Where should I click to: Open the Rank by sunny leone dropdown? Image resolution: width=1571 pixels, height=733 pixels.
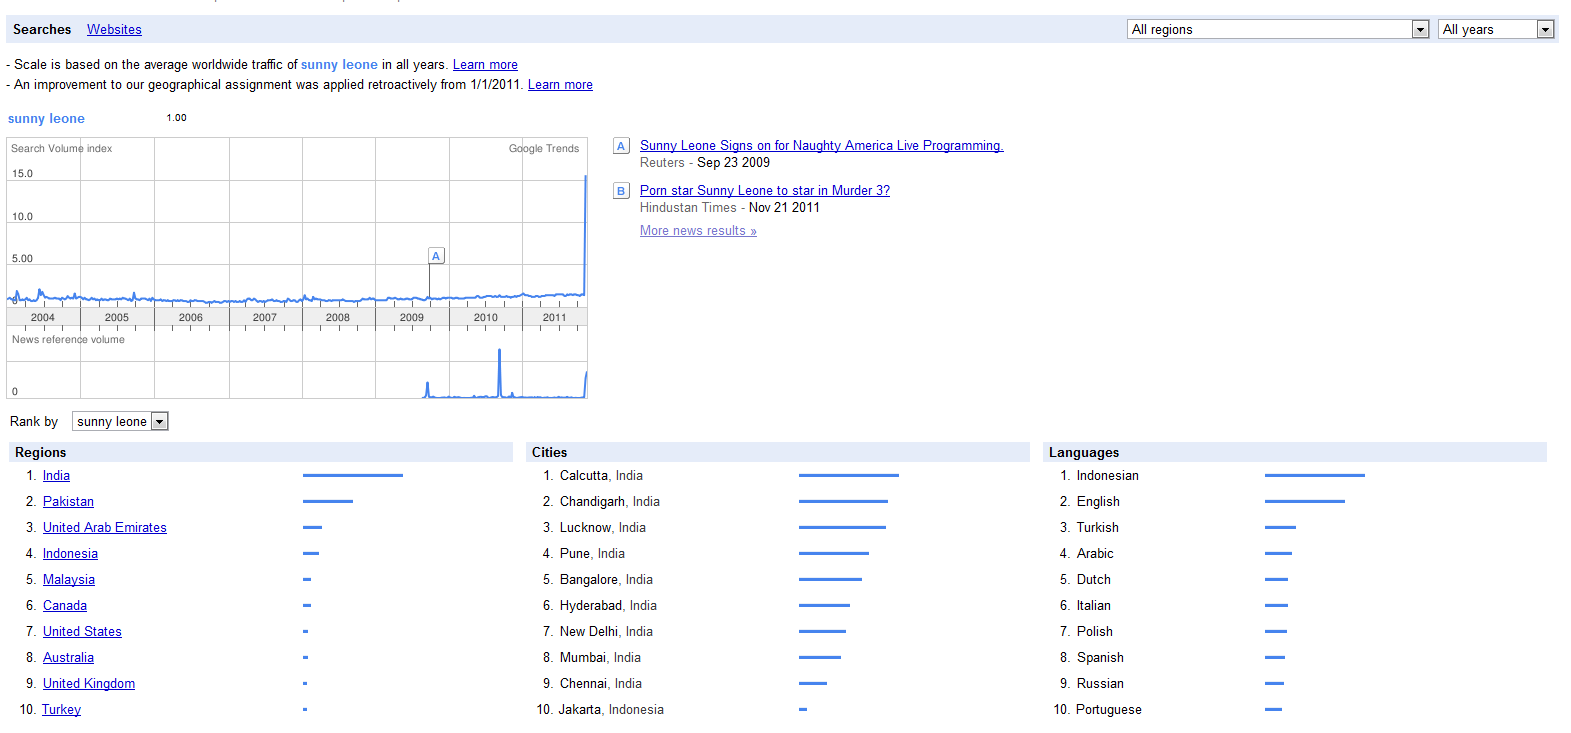tap(120, 421)
